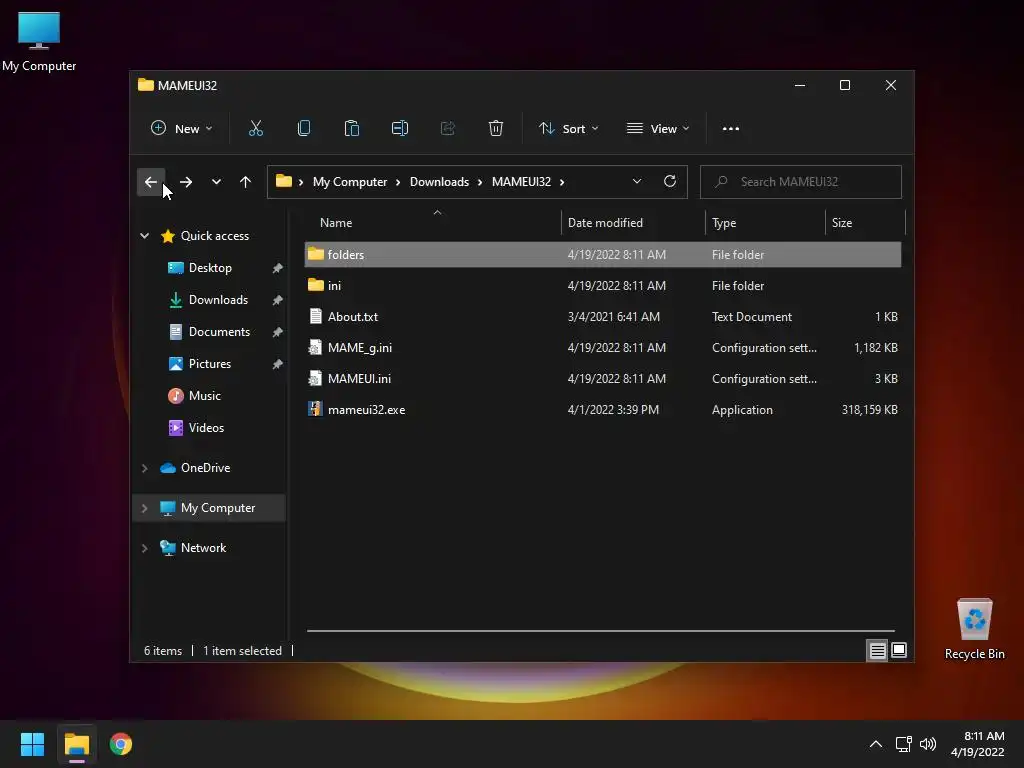1024x768 pixels.
Task: Launch Chrome from the taskbar
Action: click(121, 744)
